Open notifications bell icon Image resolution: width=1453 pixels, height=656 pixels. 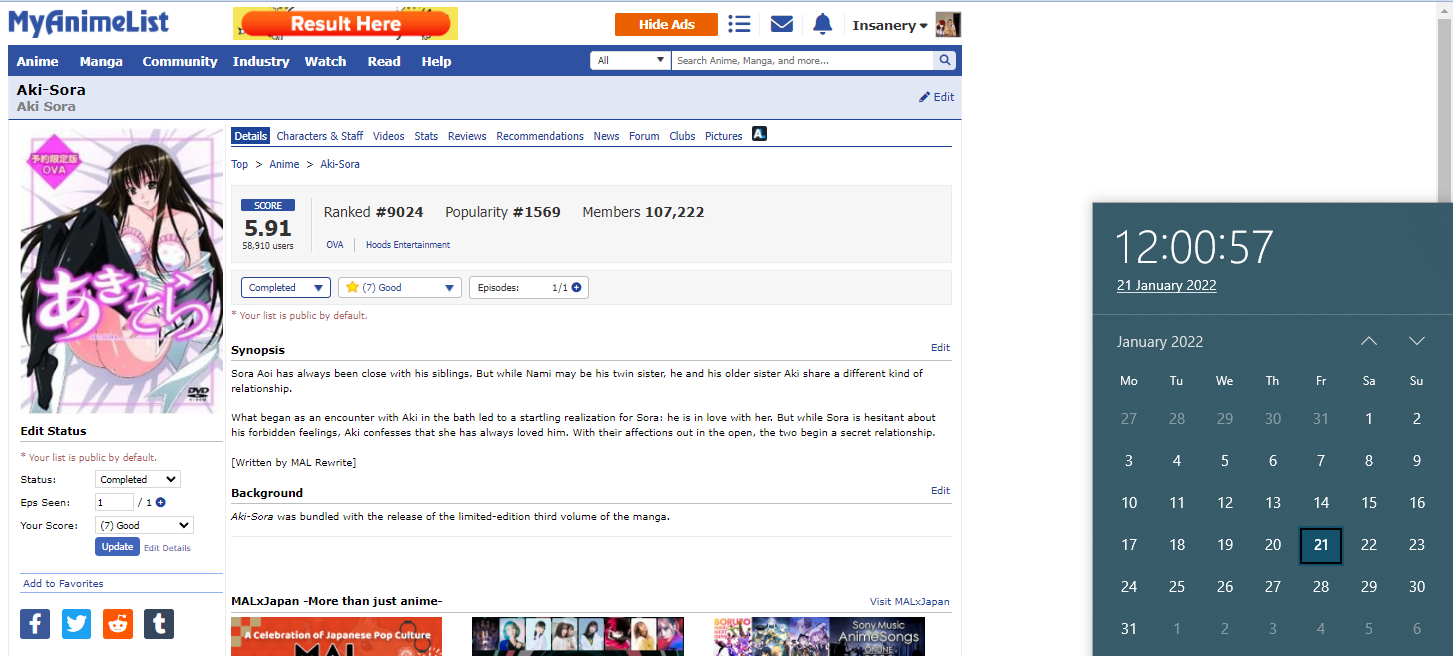pyautogui.click(x=822, y=25)
